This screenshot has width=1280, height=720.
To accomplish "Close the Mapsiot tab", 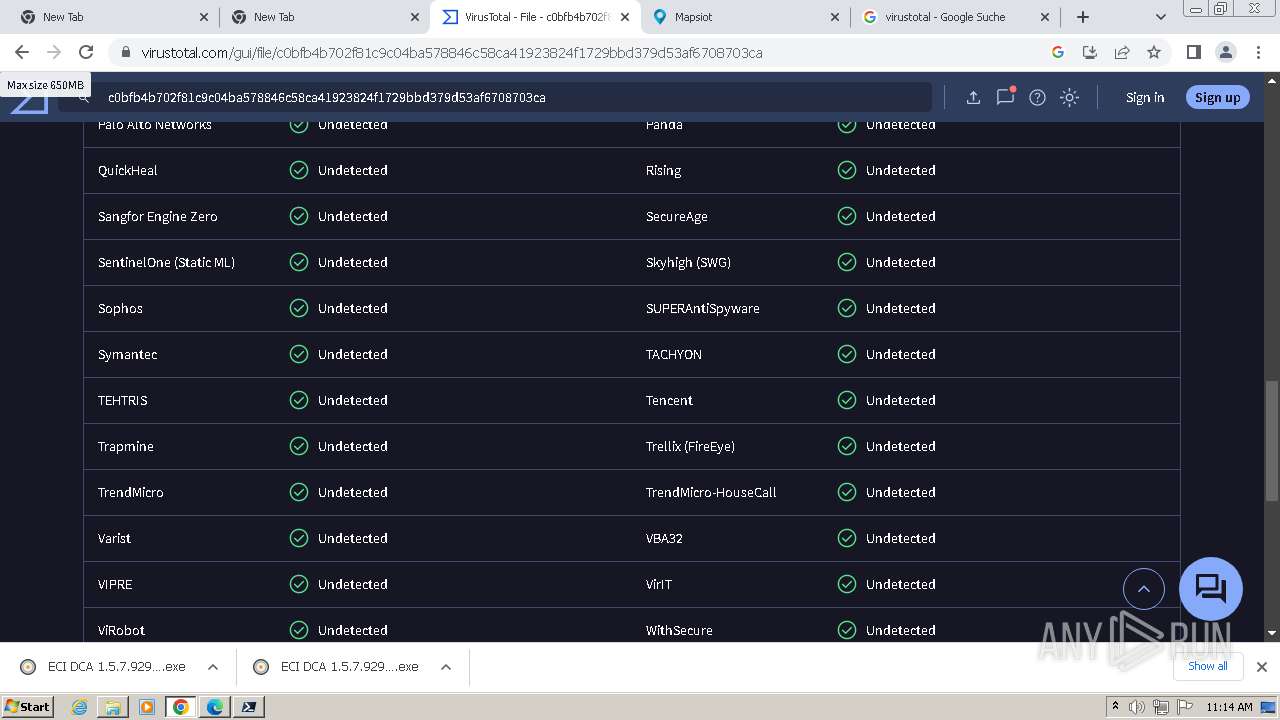I will pos(836,17).
